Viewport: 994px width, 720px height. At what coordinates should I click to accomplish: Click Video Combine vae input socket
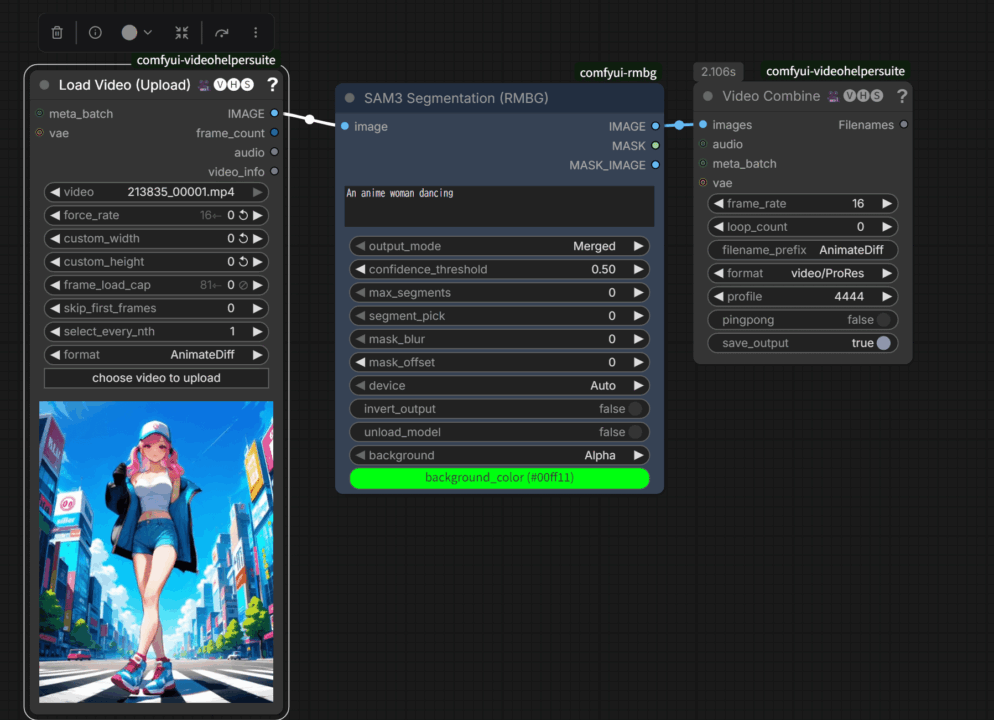point(703,183)
